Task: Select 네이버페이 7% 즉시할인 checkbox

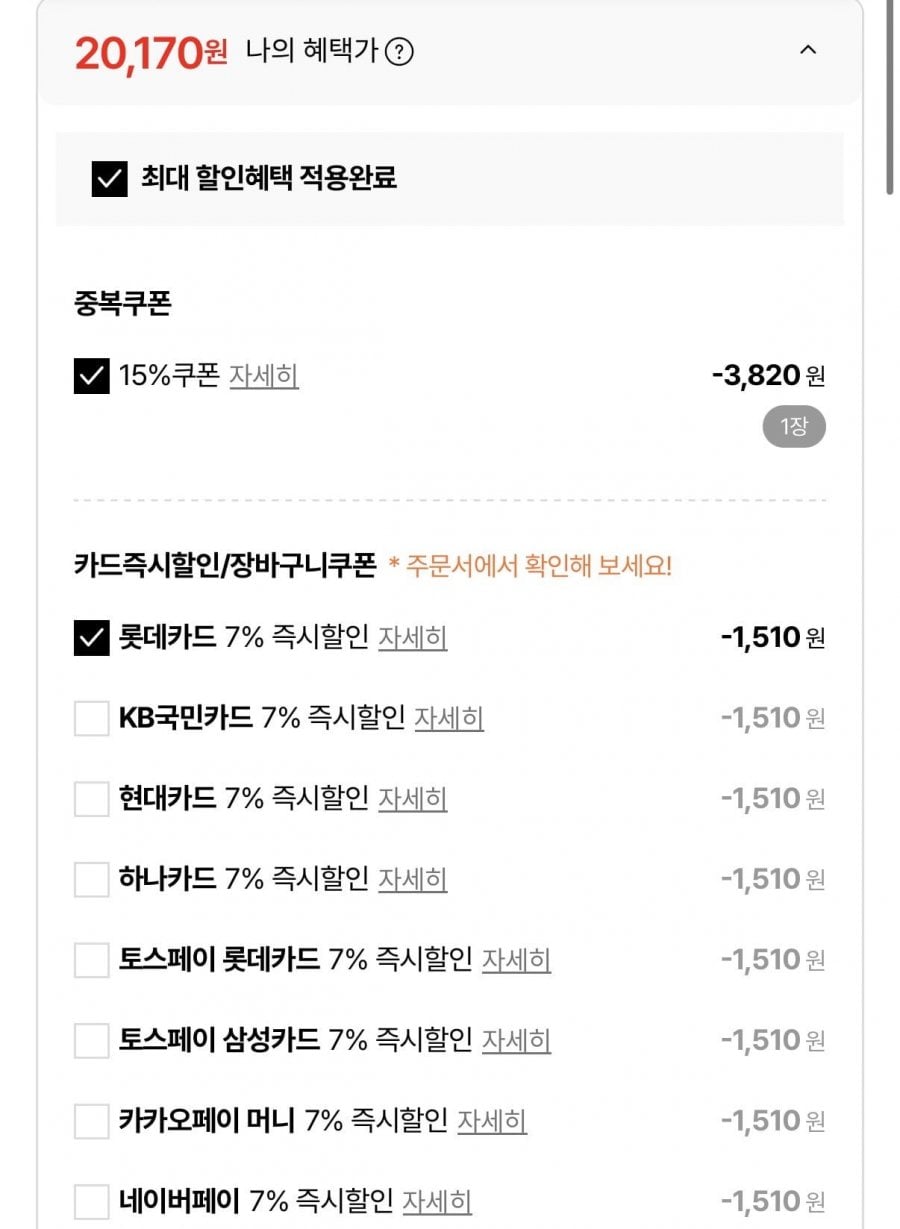Action: pos(91,1201)
